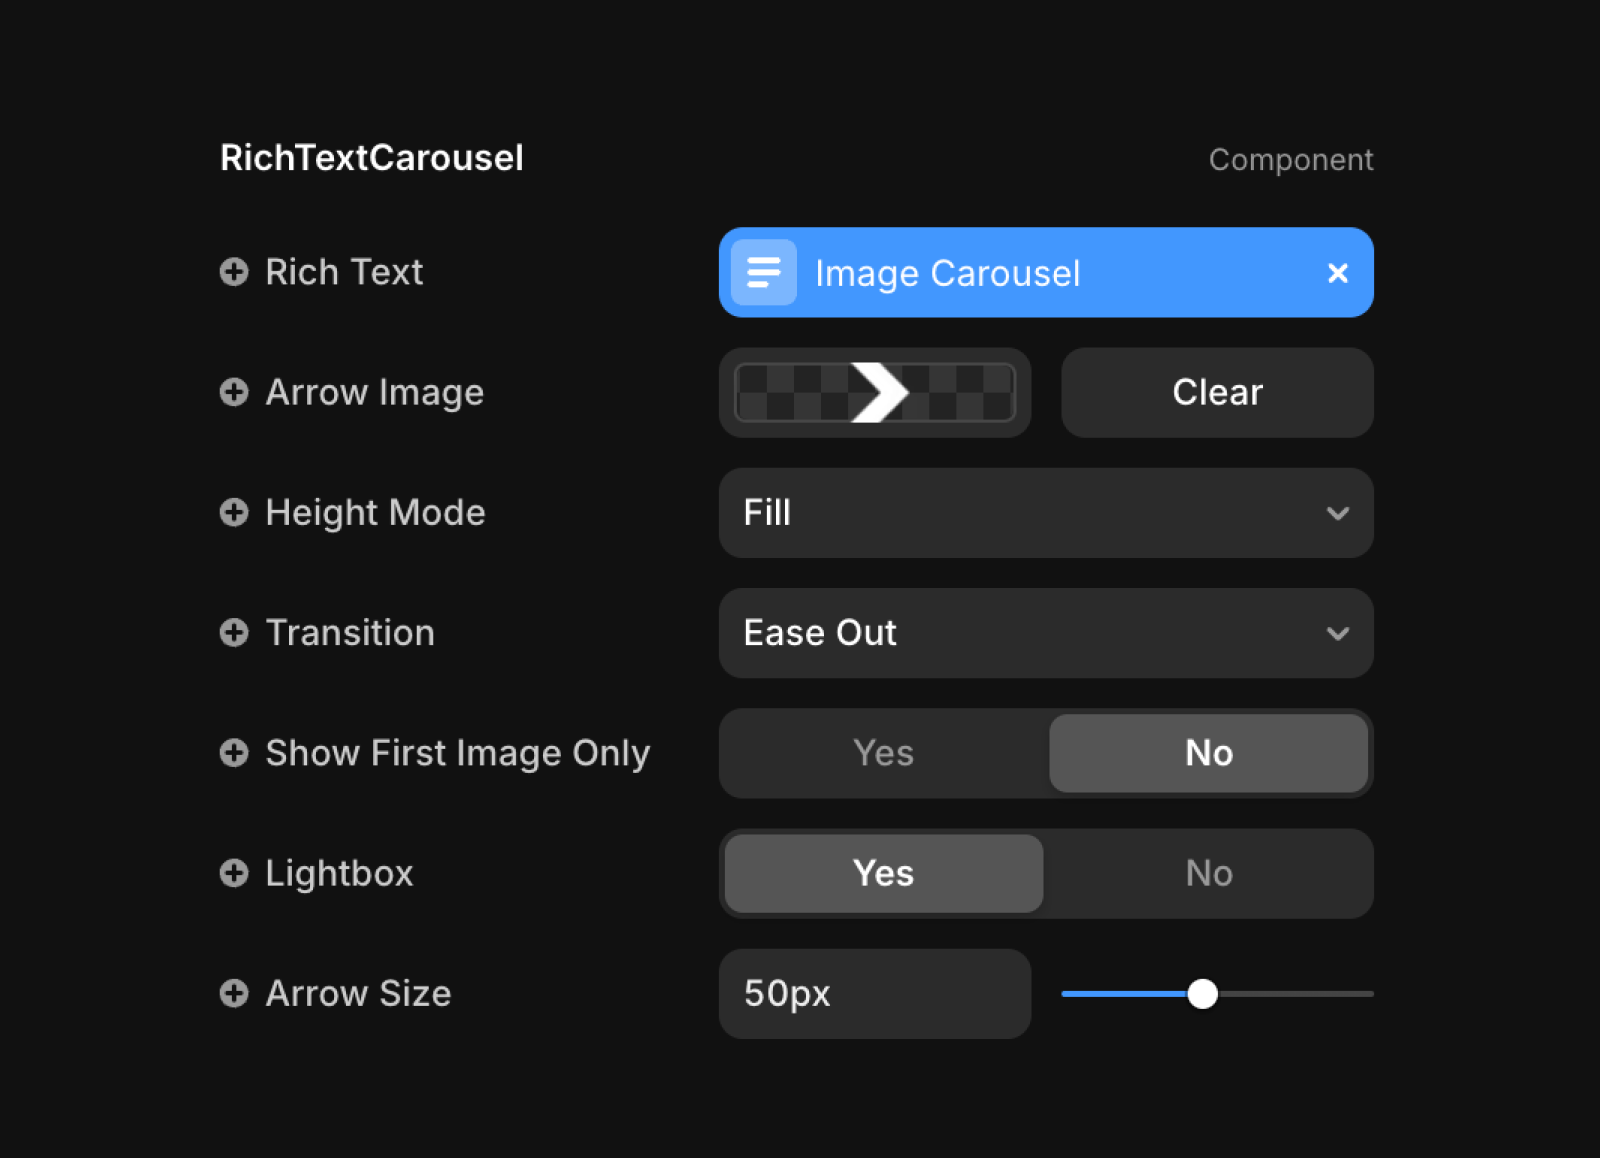
Task: Click the plus icon beside Arrow Image
Action: coord(234,392)
